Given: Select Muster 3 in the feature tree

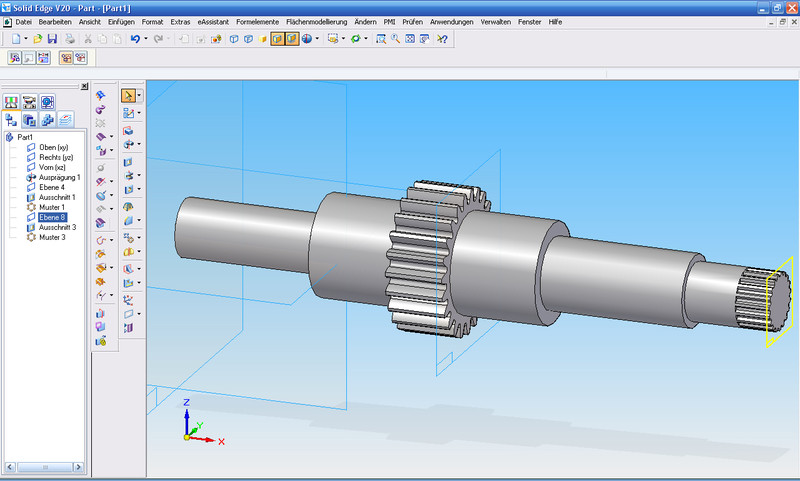Looking at the screenshot, I should pos(52,237).
